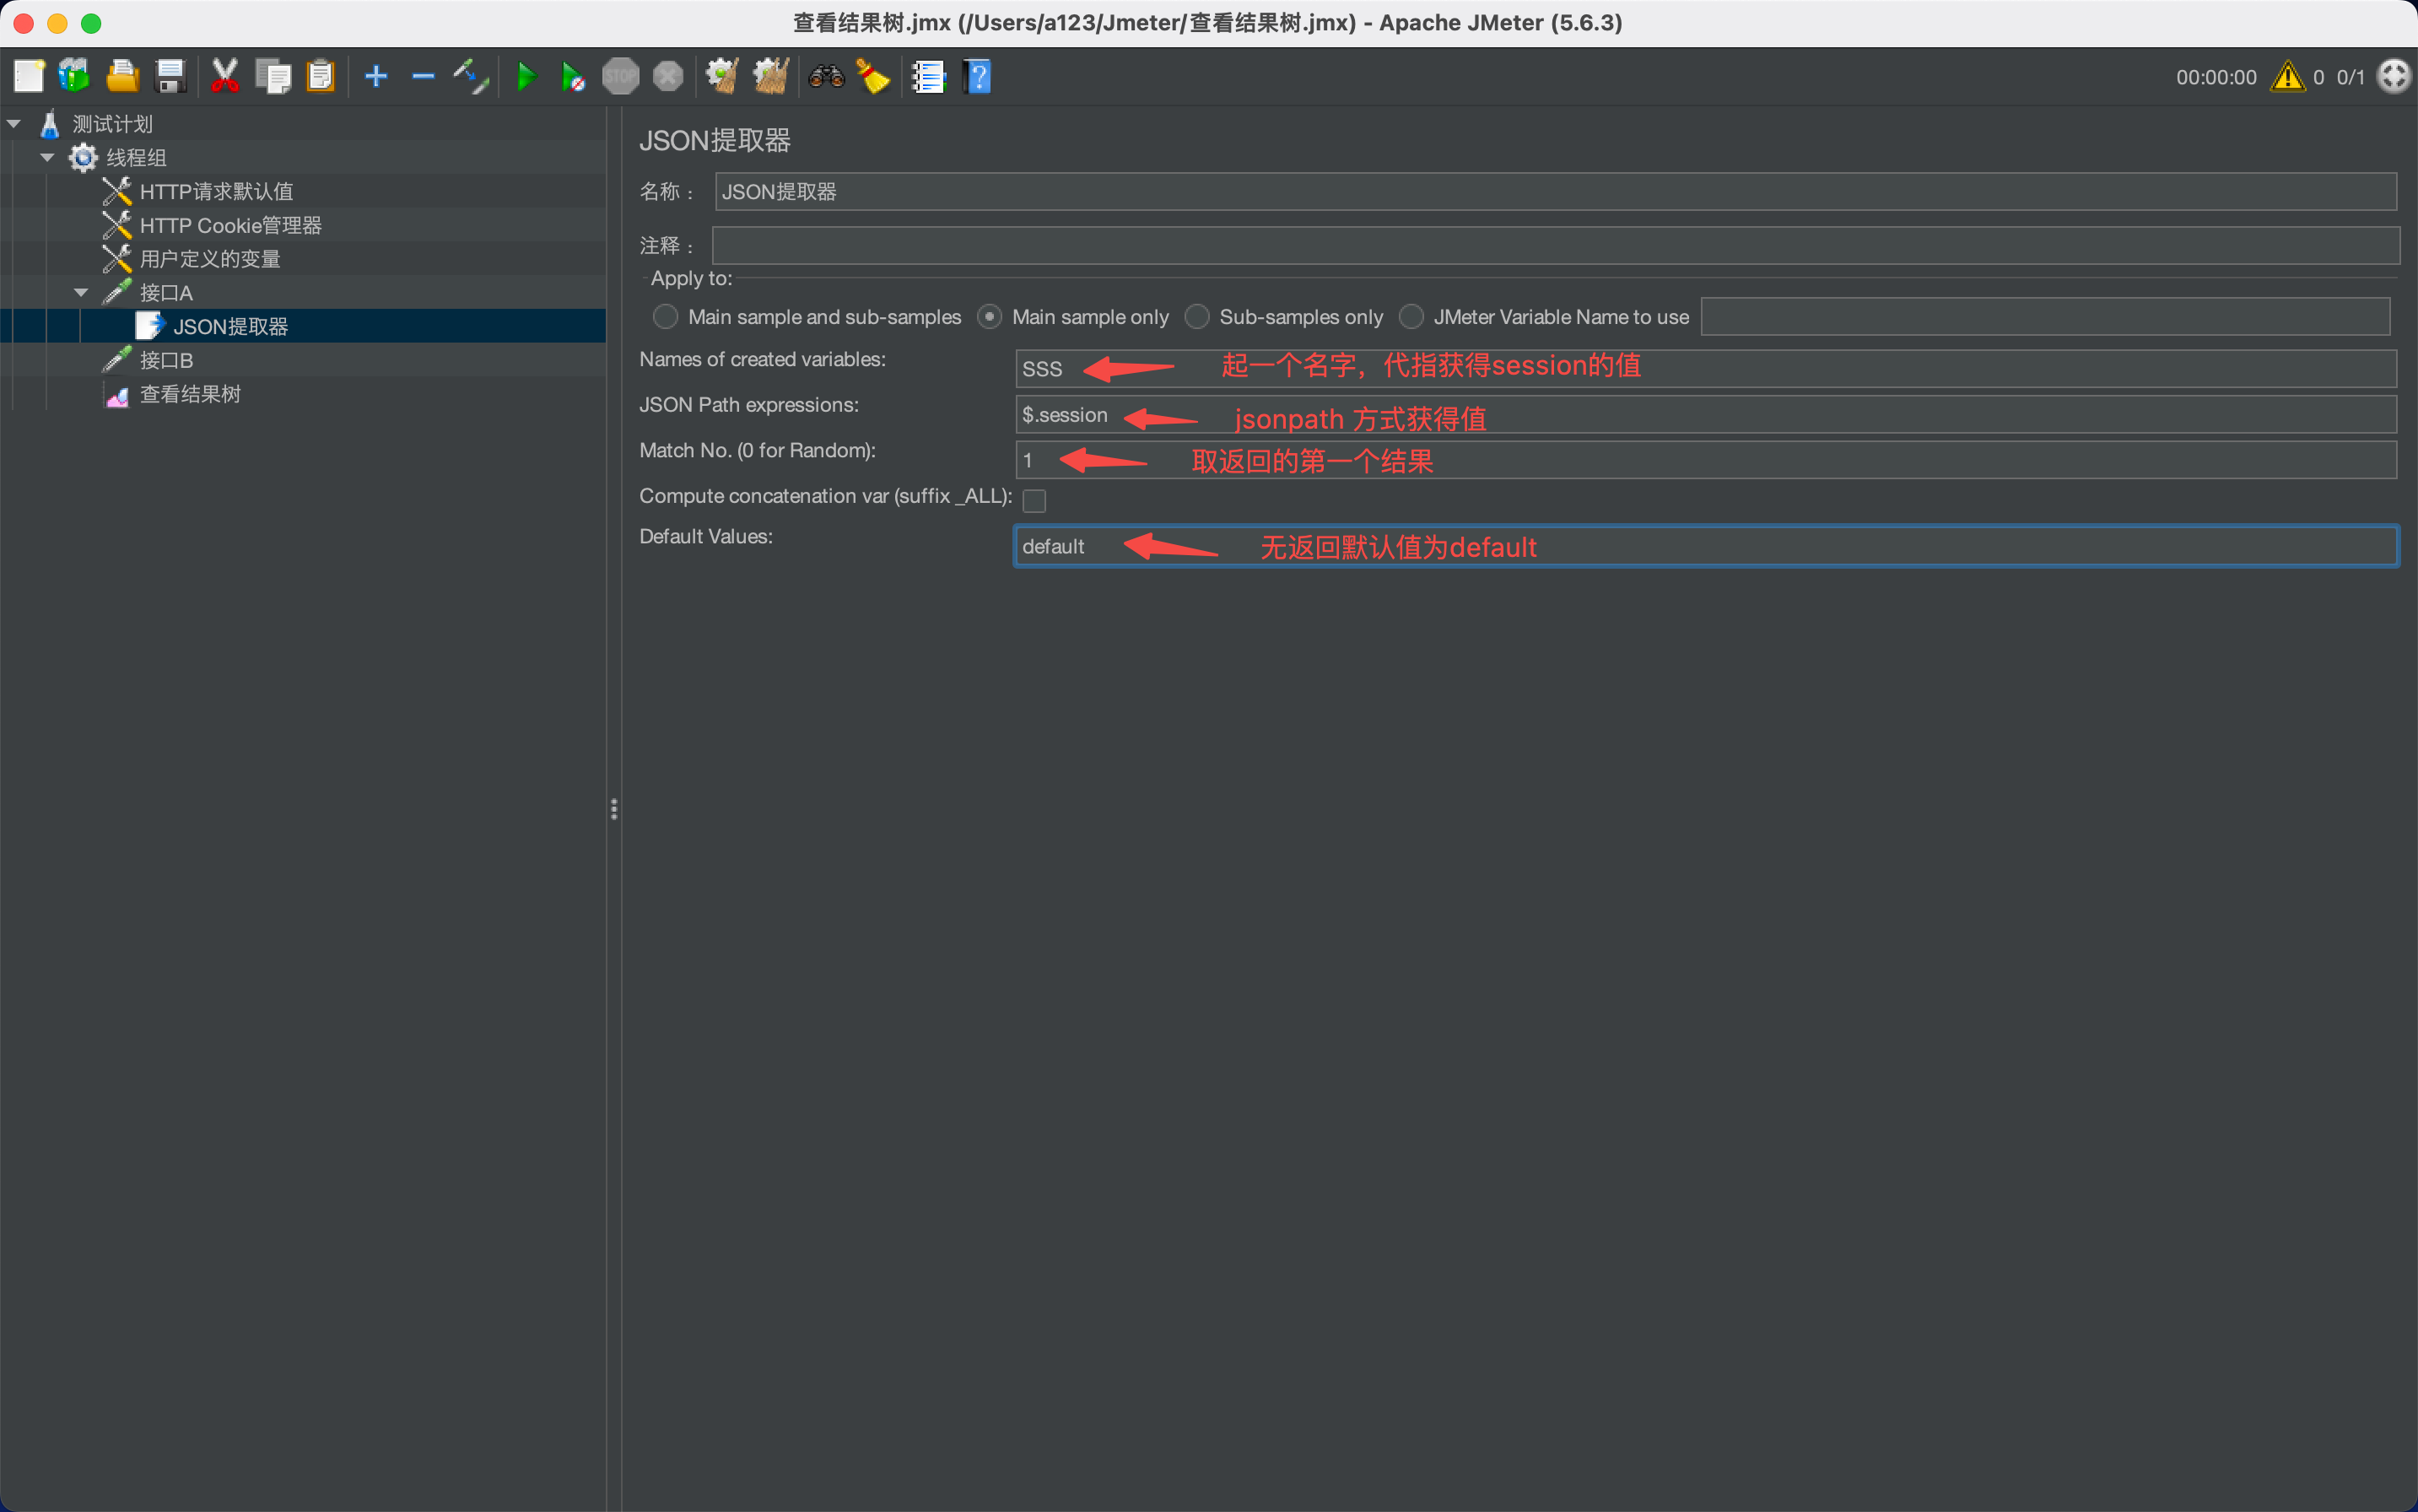Click the 注释 comments input field

[x=1555, y=246]
